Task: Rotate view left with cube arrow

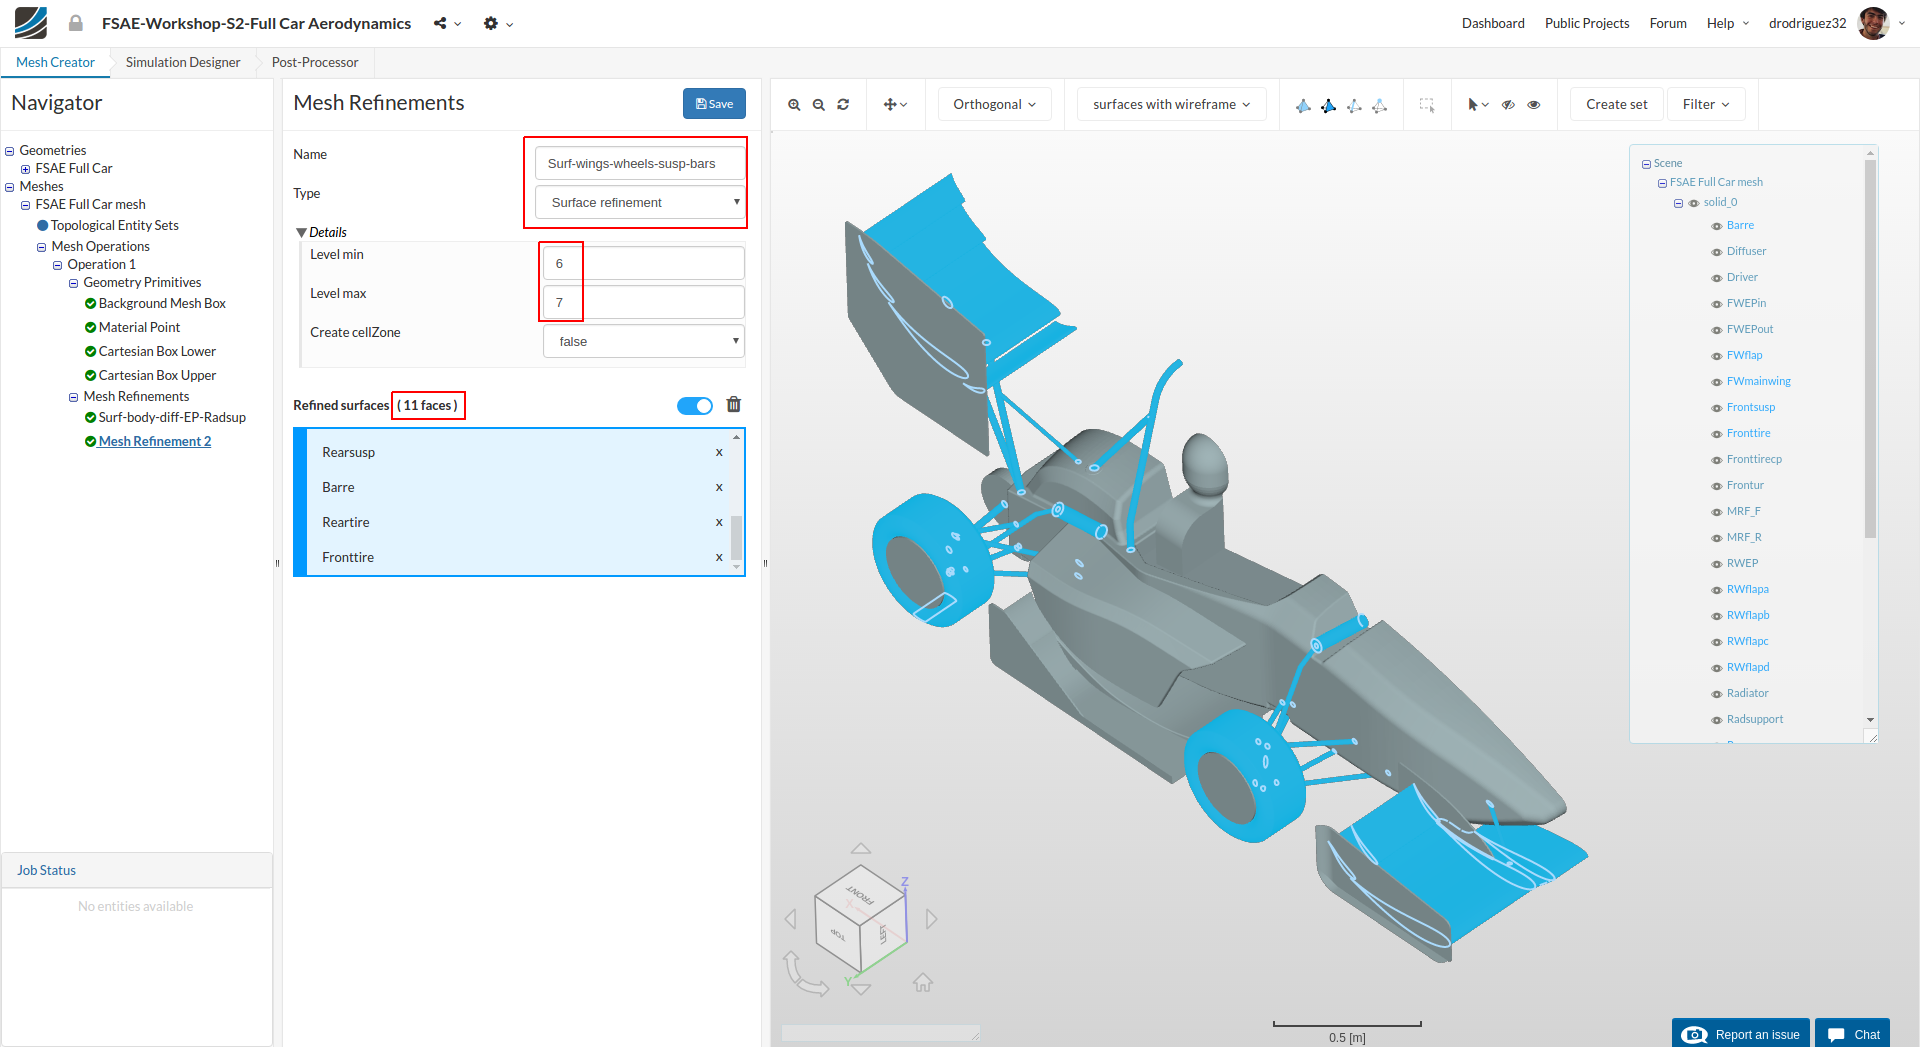Action: click(x=791, y=918)
